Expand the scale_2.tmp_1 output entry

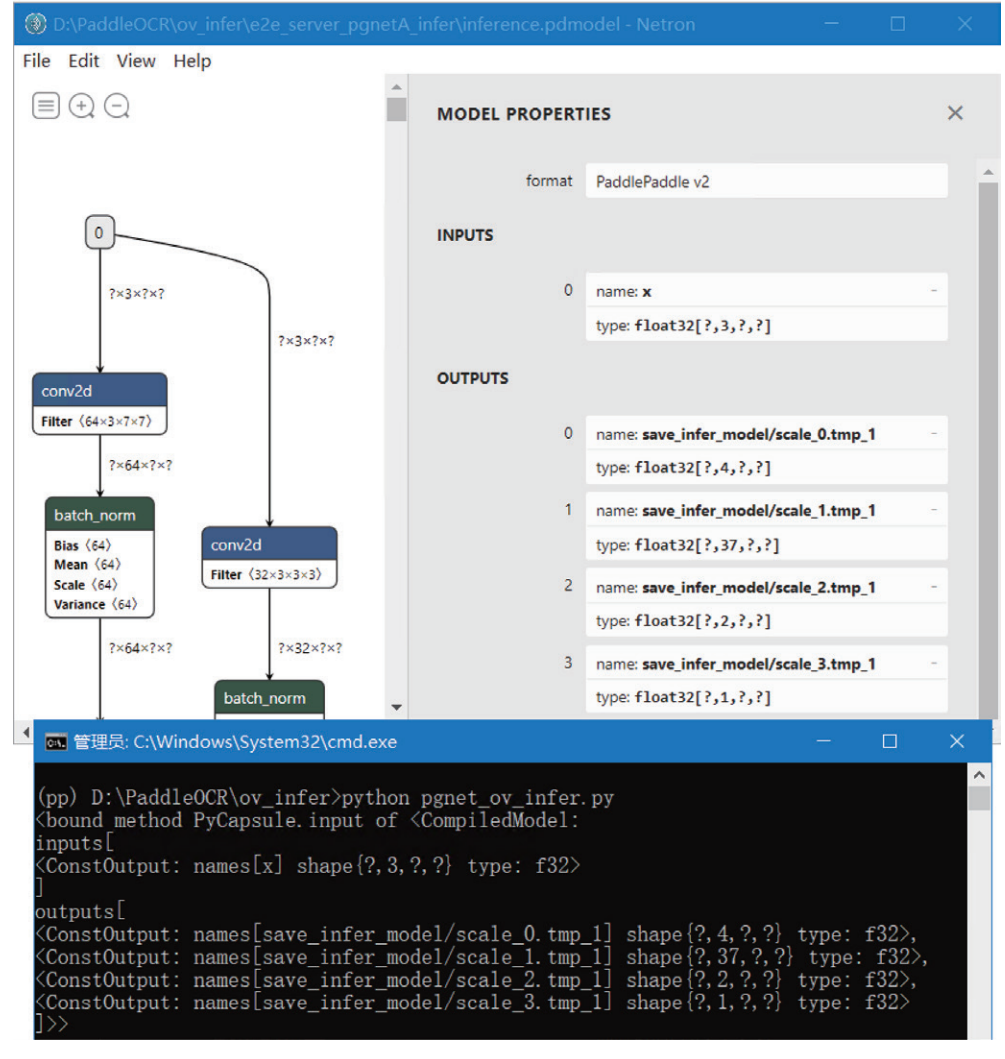933,587
